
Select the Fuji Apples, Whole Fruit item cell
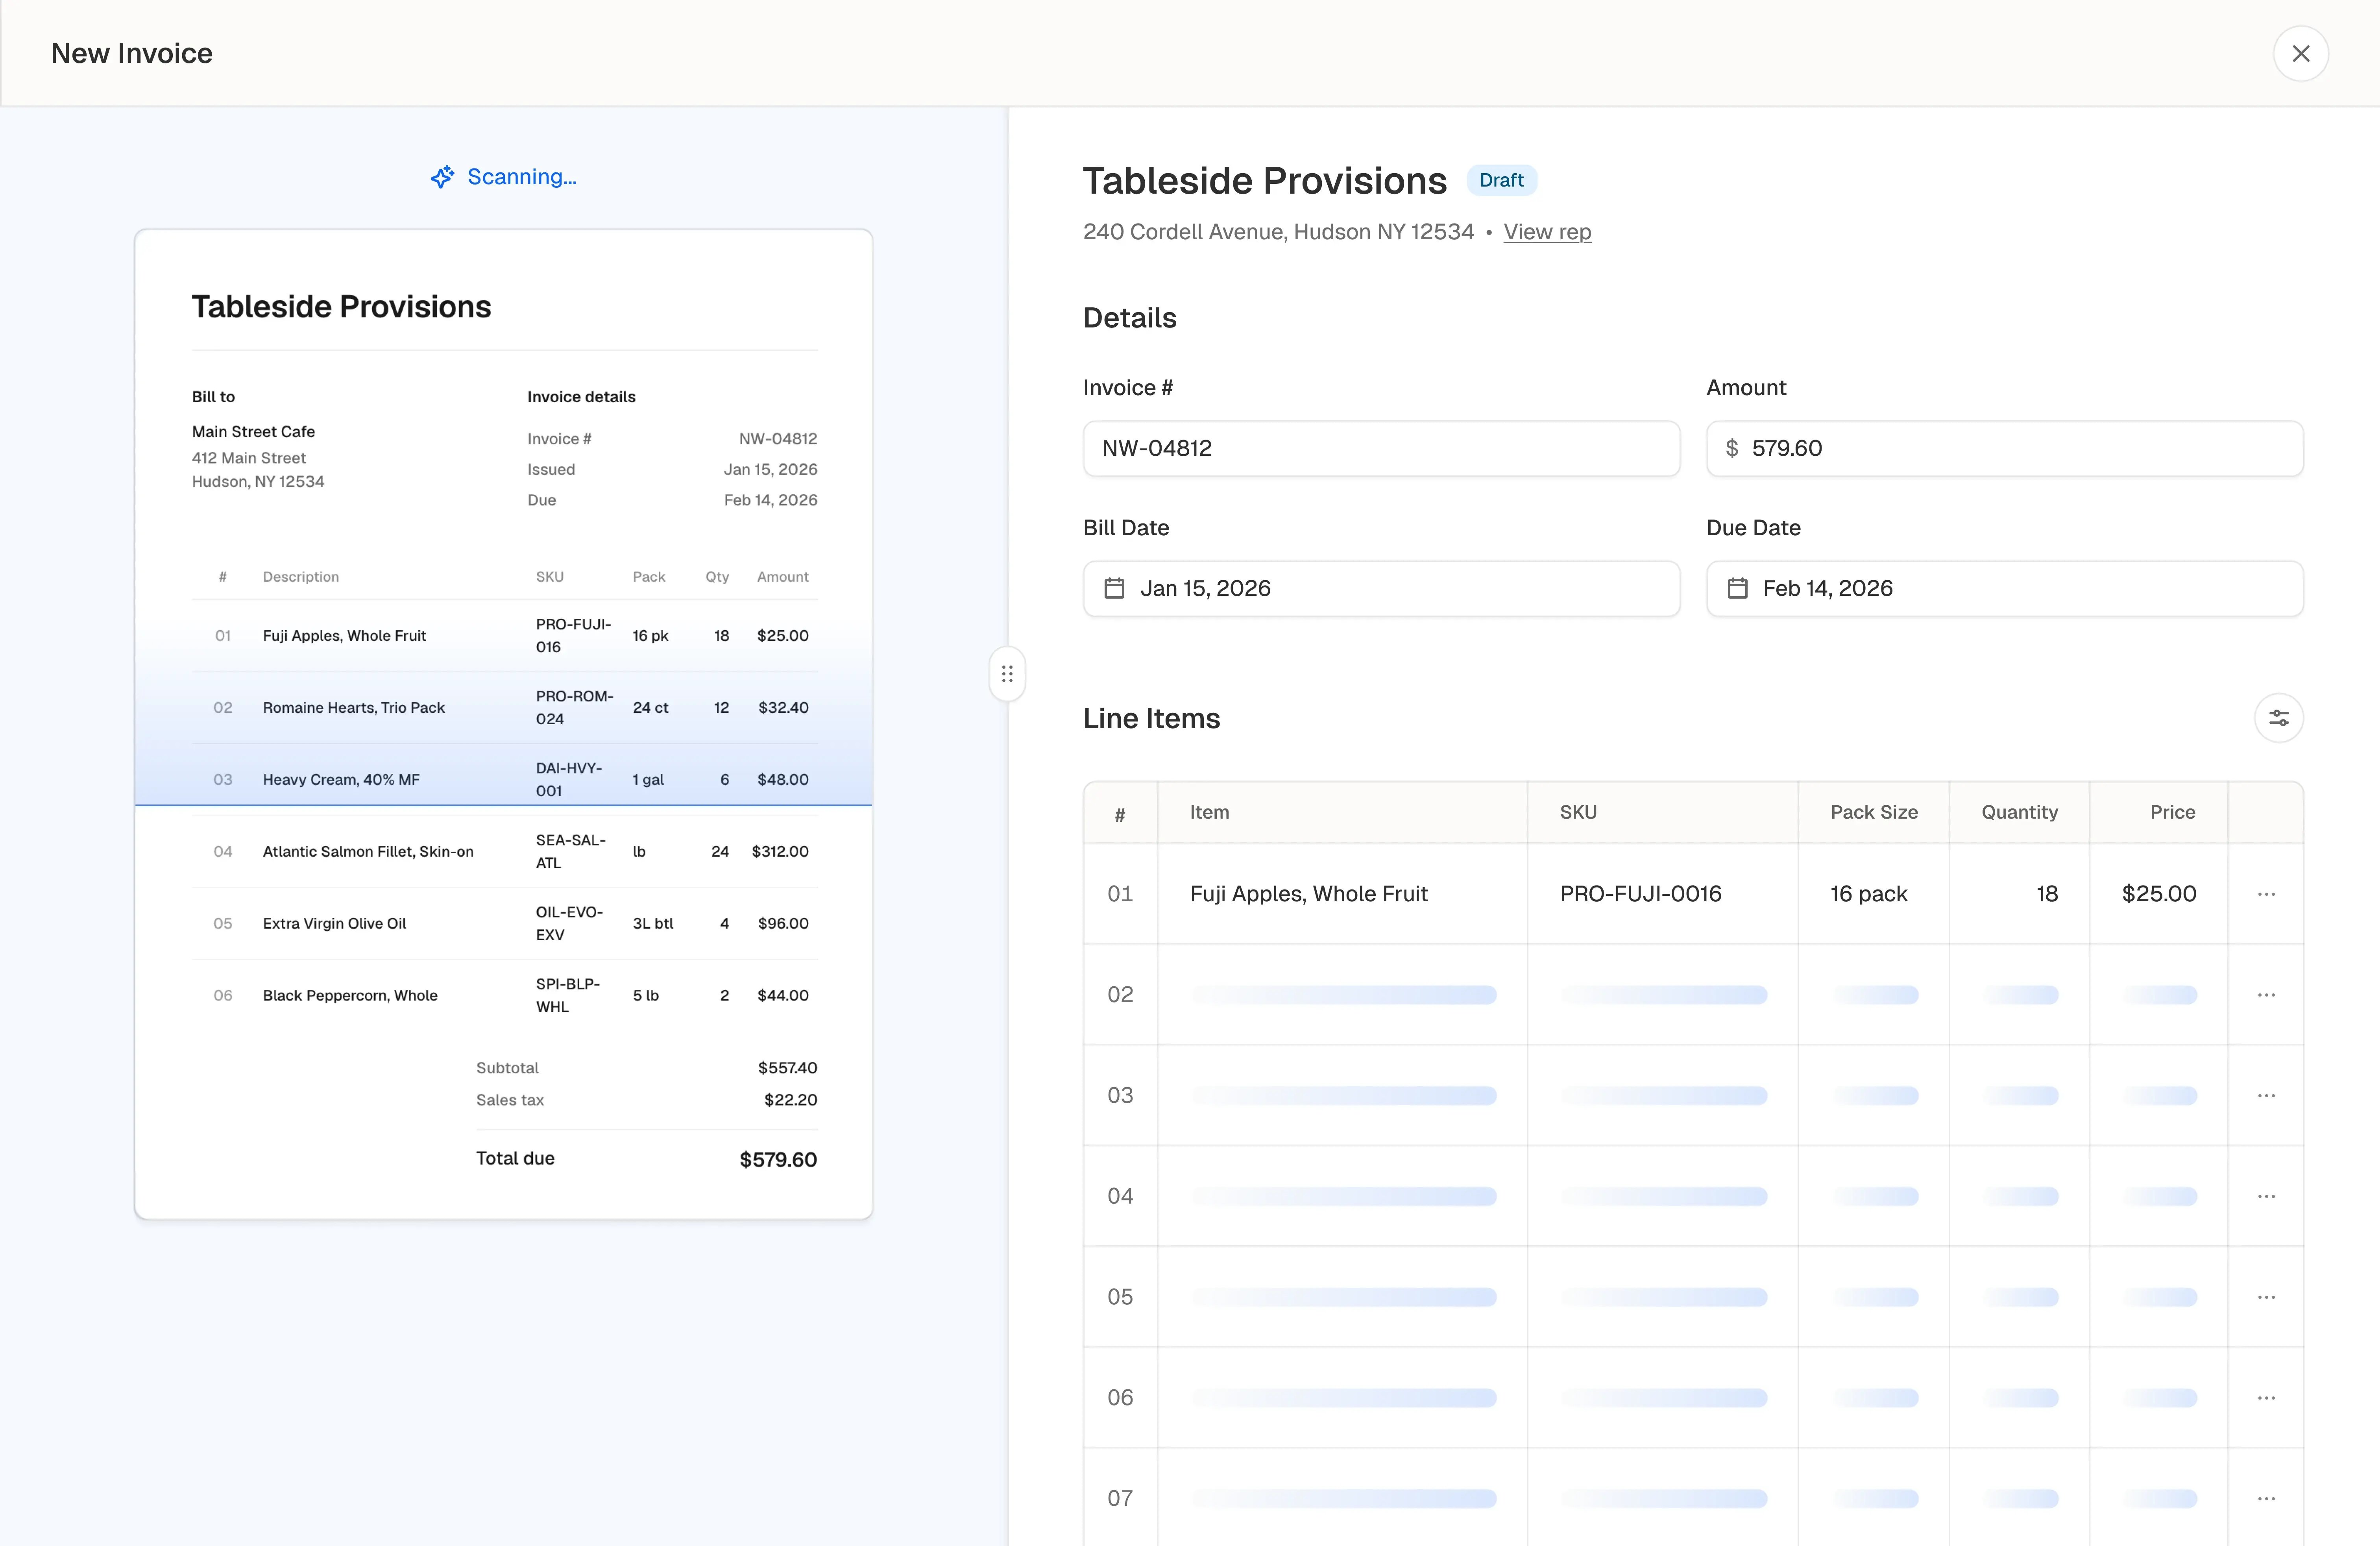(1342, 894)
